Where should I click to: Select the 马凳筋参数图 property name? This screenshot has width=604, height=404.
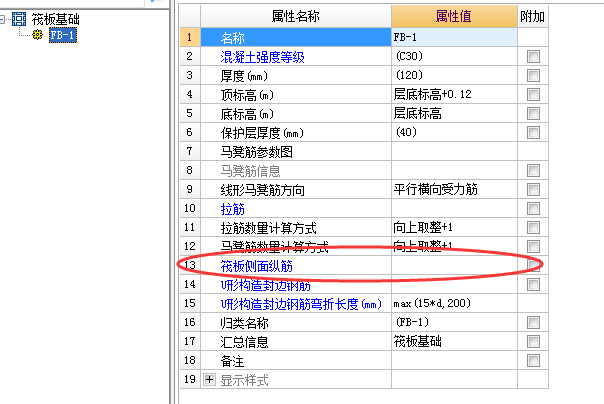257,152
